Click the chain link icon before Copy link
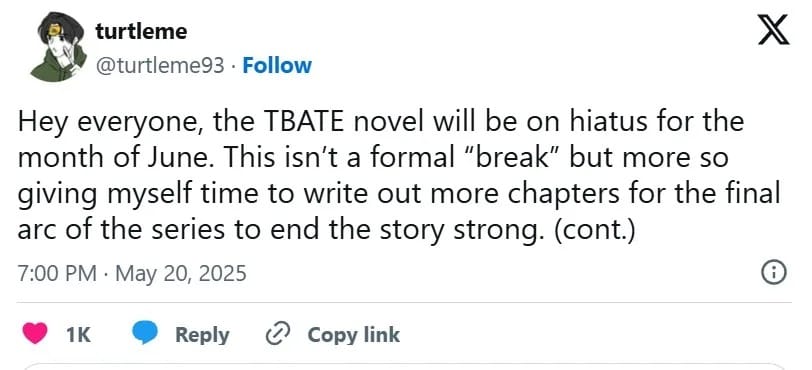The image size is (812, 370). coord(279,335)
